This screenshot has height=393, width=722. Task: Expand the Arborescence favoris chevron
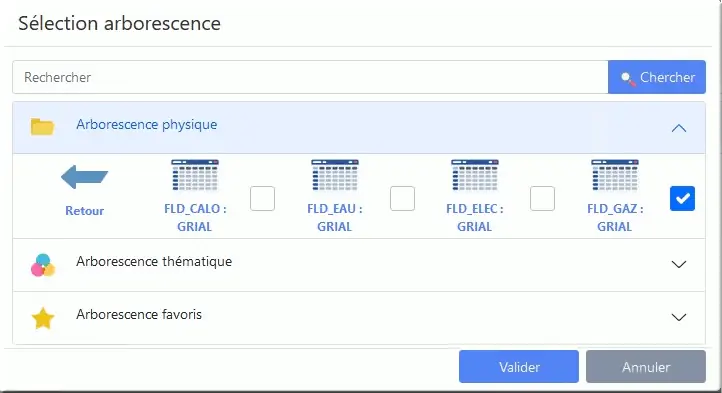click(679, 317)
